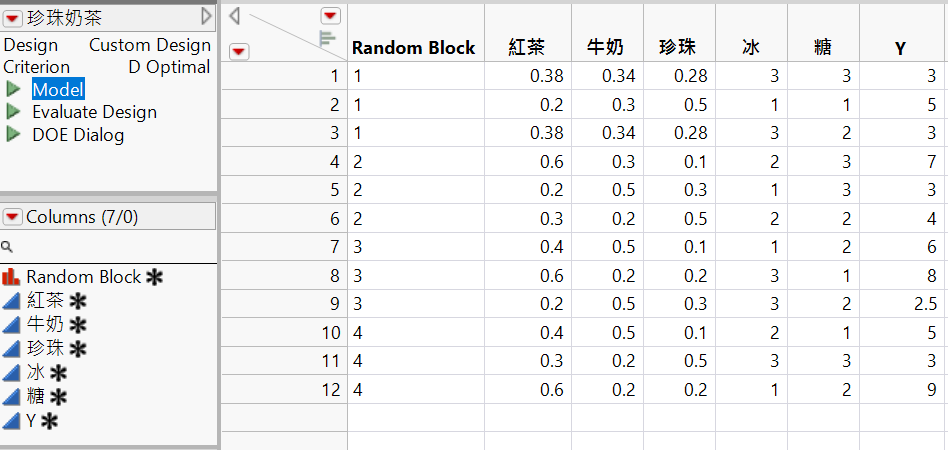Click the continuous icon beside 紅茶 column
948x450 pixels.
(x=11, y=300)
